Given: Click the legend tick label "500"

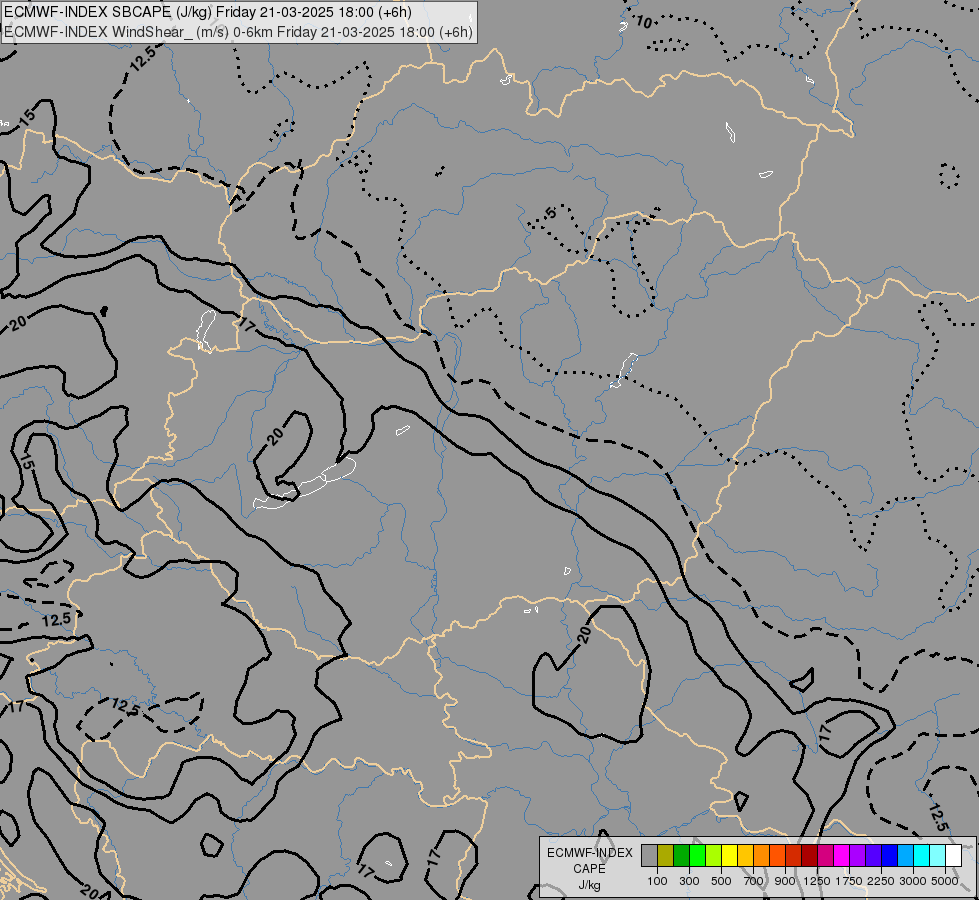Looking at the screenshot, I should coord(721,881).
